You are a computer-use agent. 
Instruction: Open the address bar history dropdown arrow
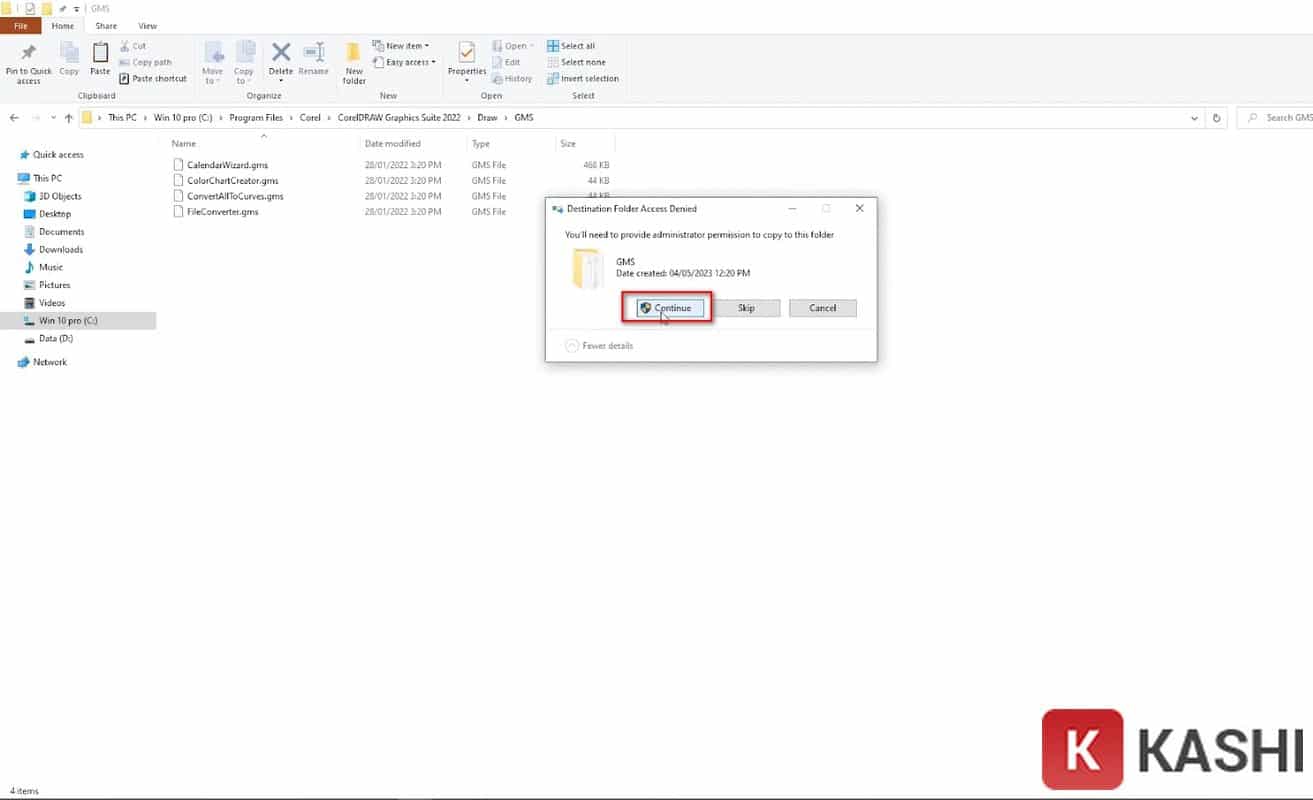(x=1194, y=118)
